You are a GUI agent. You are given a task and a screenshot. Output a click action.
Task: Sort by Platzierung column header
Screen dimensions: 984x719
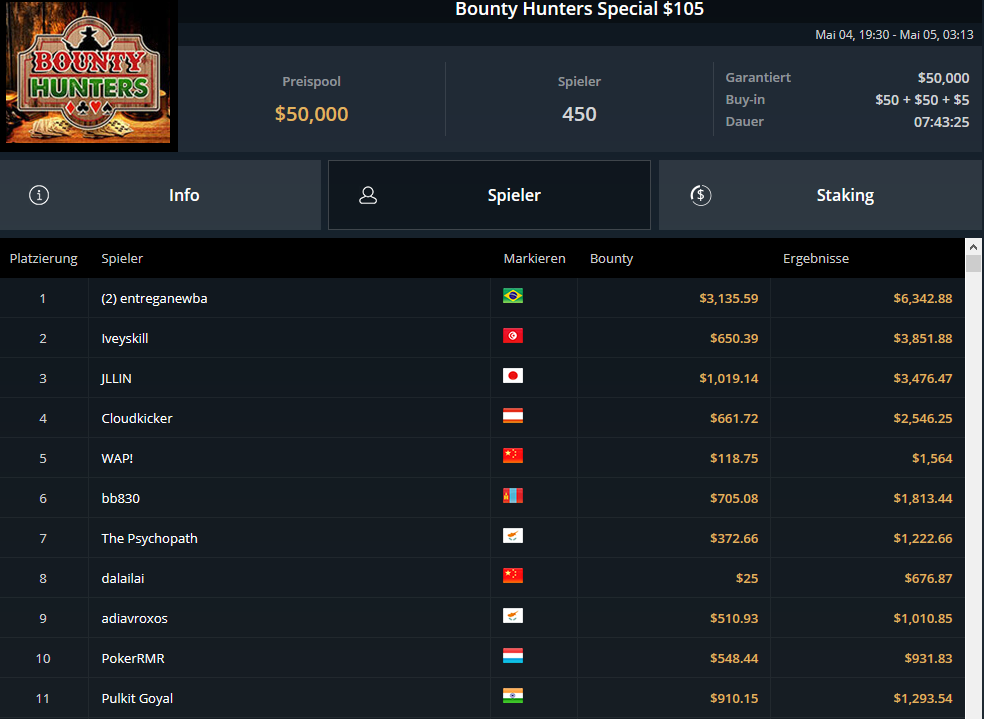tap(43, 258)
